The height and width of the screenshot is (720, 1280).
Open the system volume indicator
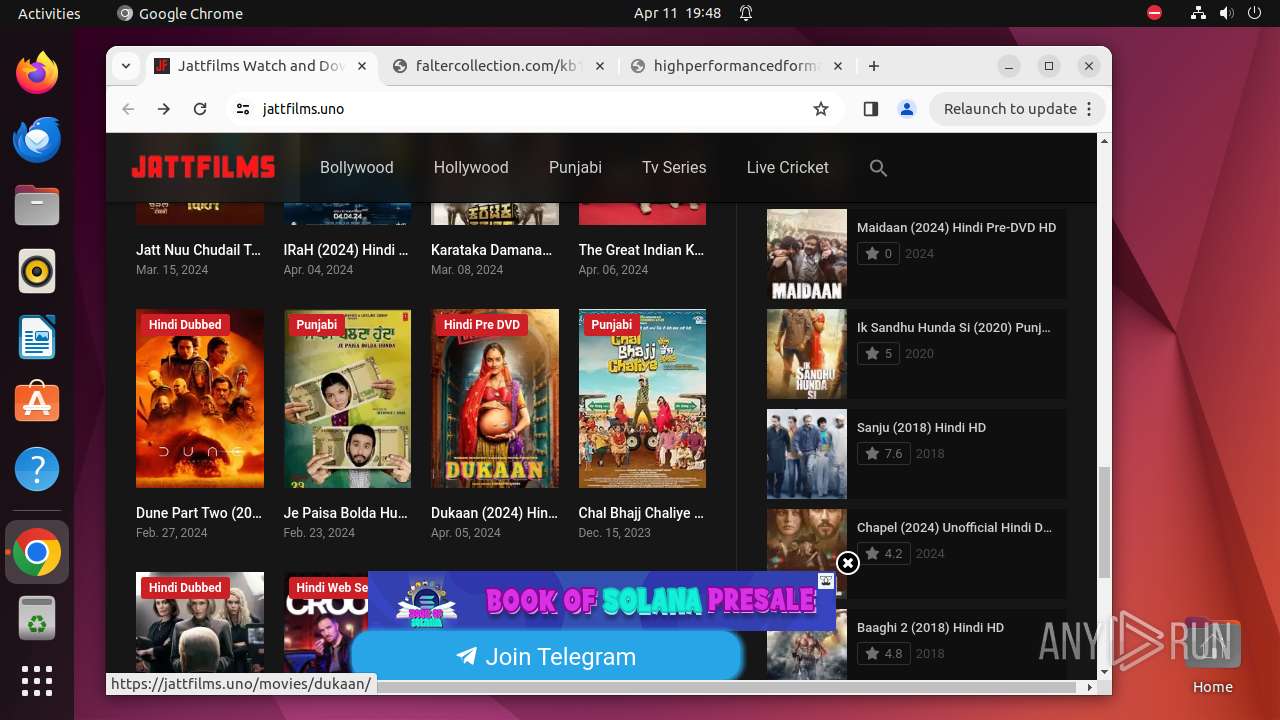(x=1226, y=13)
